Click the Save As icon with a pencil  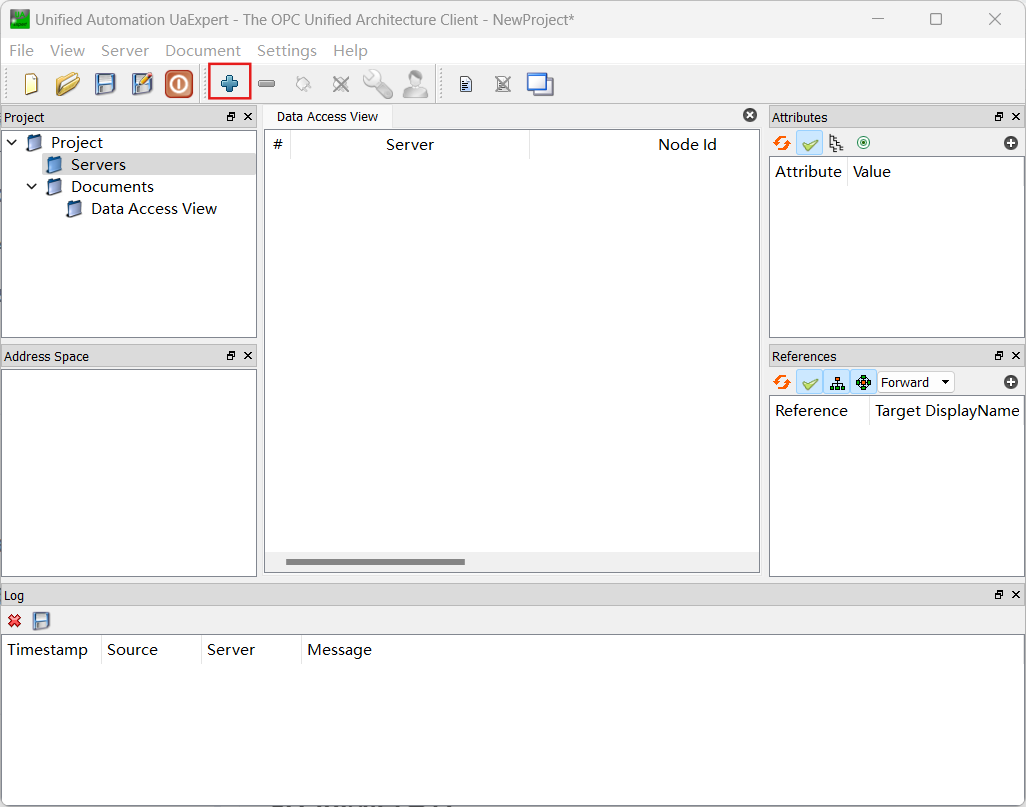pos(142,84)
